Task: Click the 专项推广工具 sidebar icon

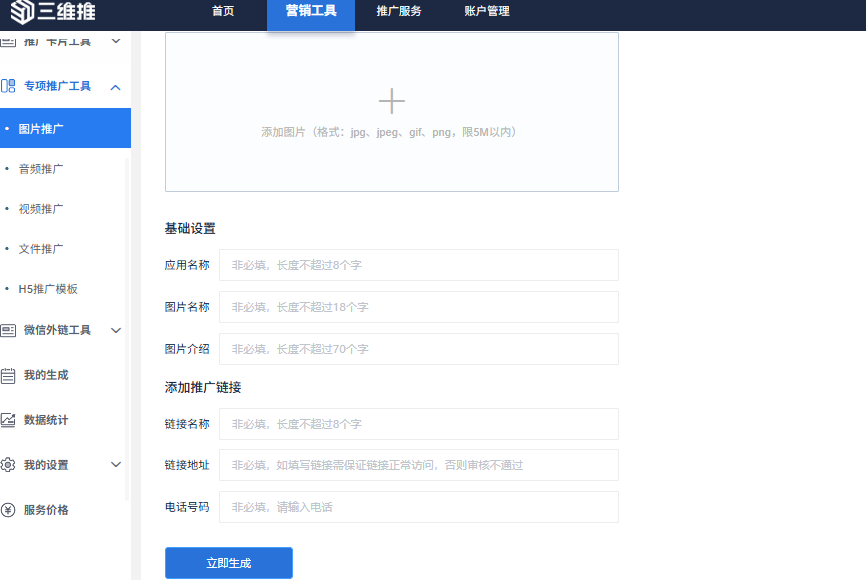Action: pos(8,86)
